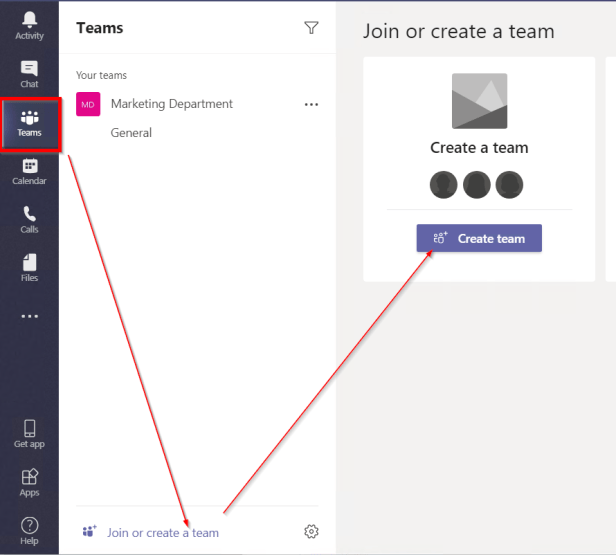
Task: Click the Create a team card image
Action: point(479,101)
